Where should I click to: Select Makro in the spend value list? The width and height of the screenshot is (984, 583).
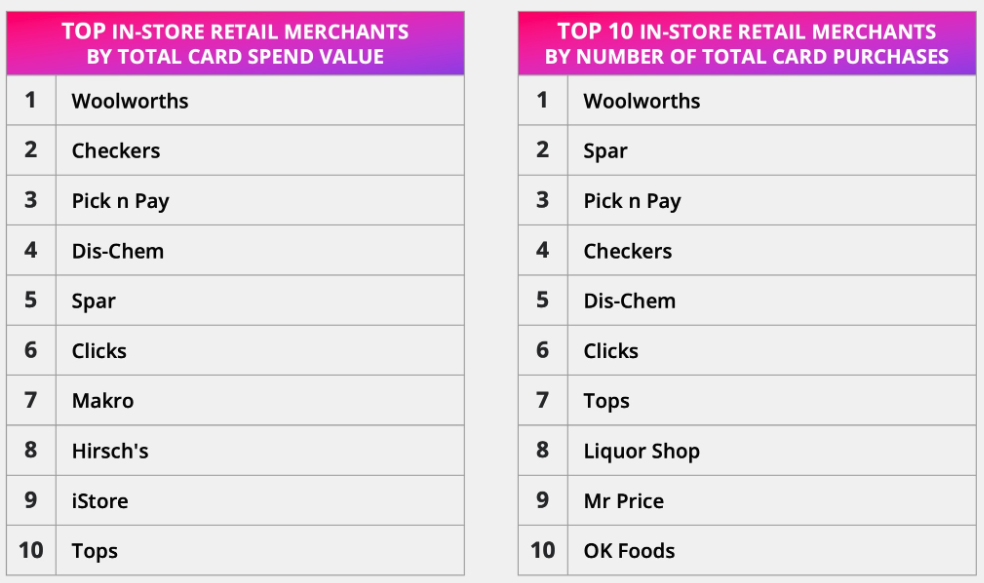click(103, 401)
